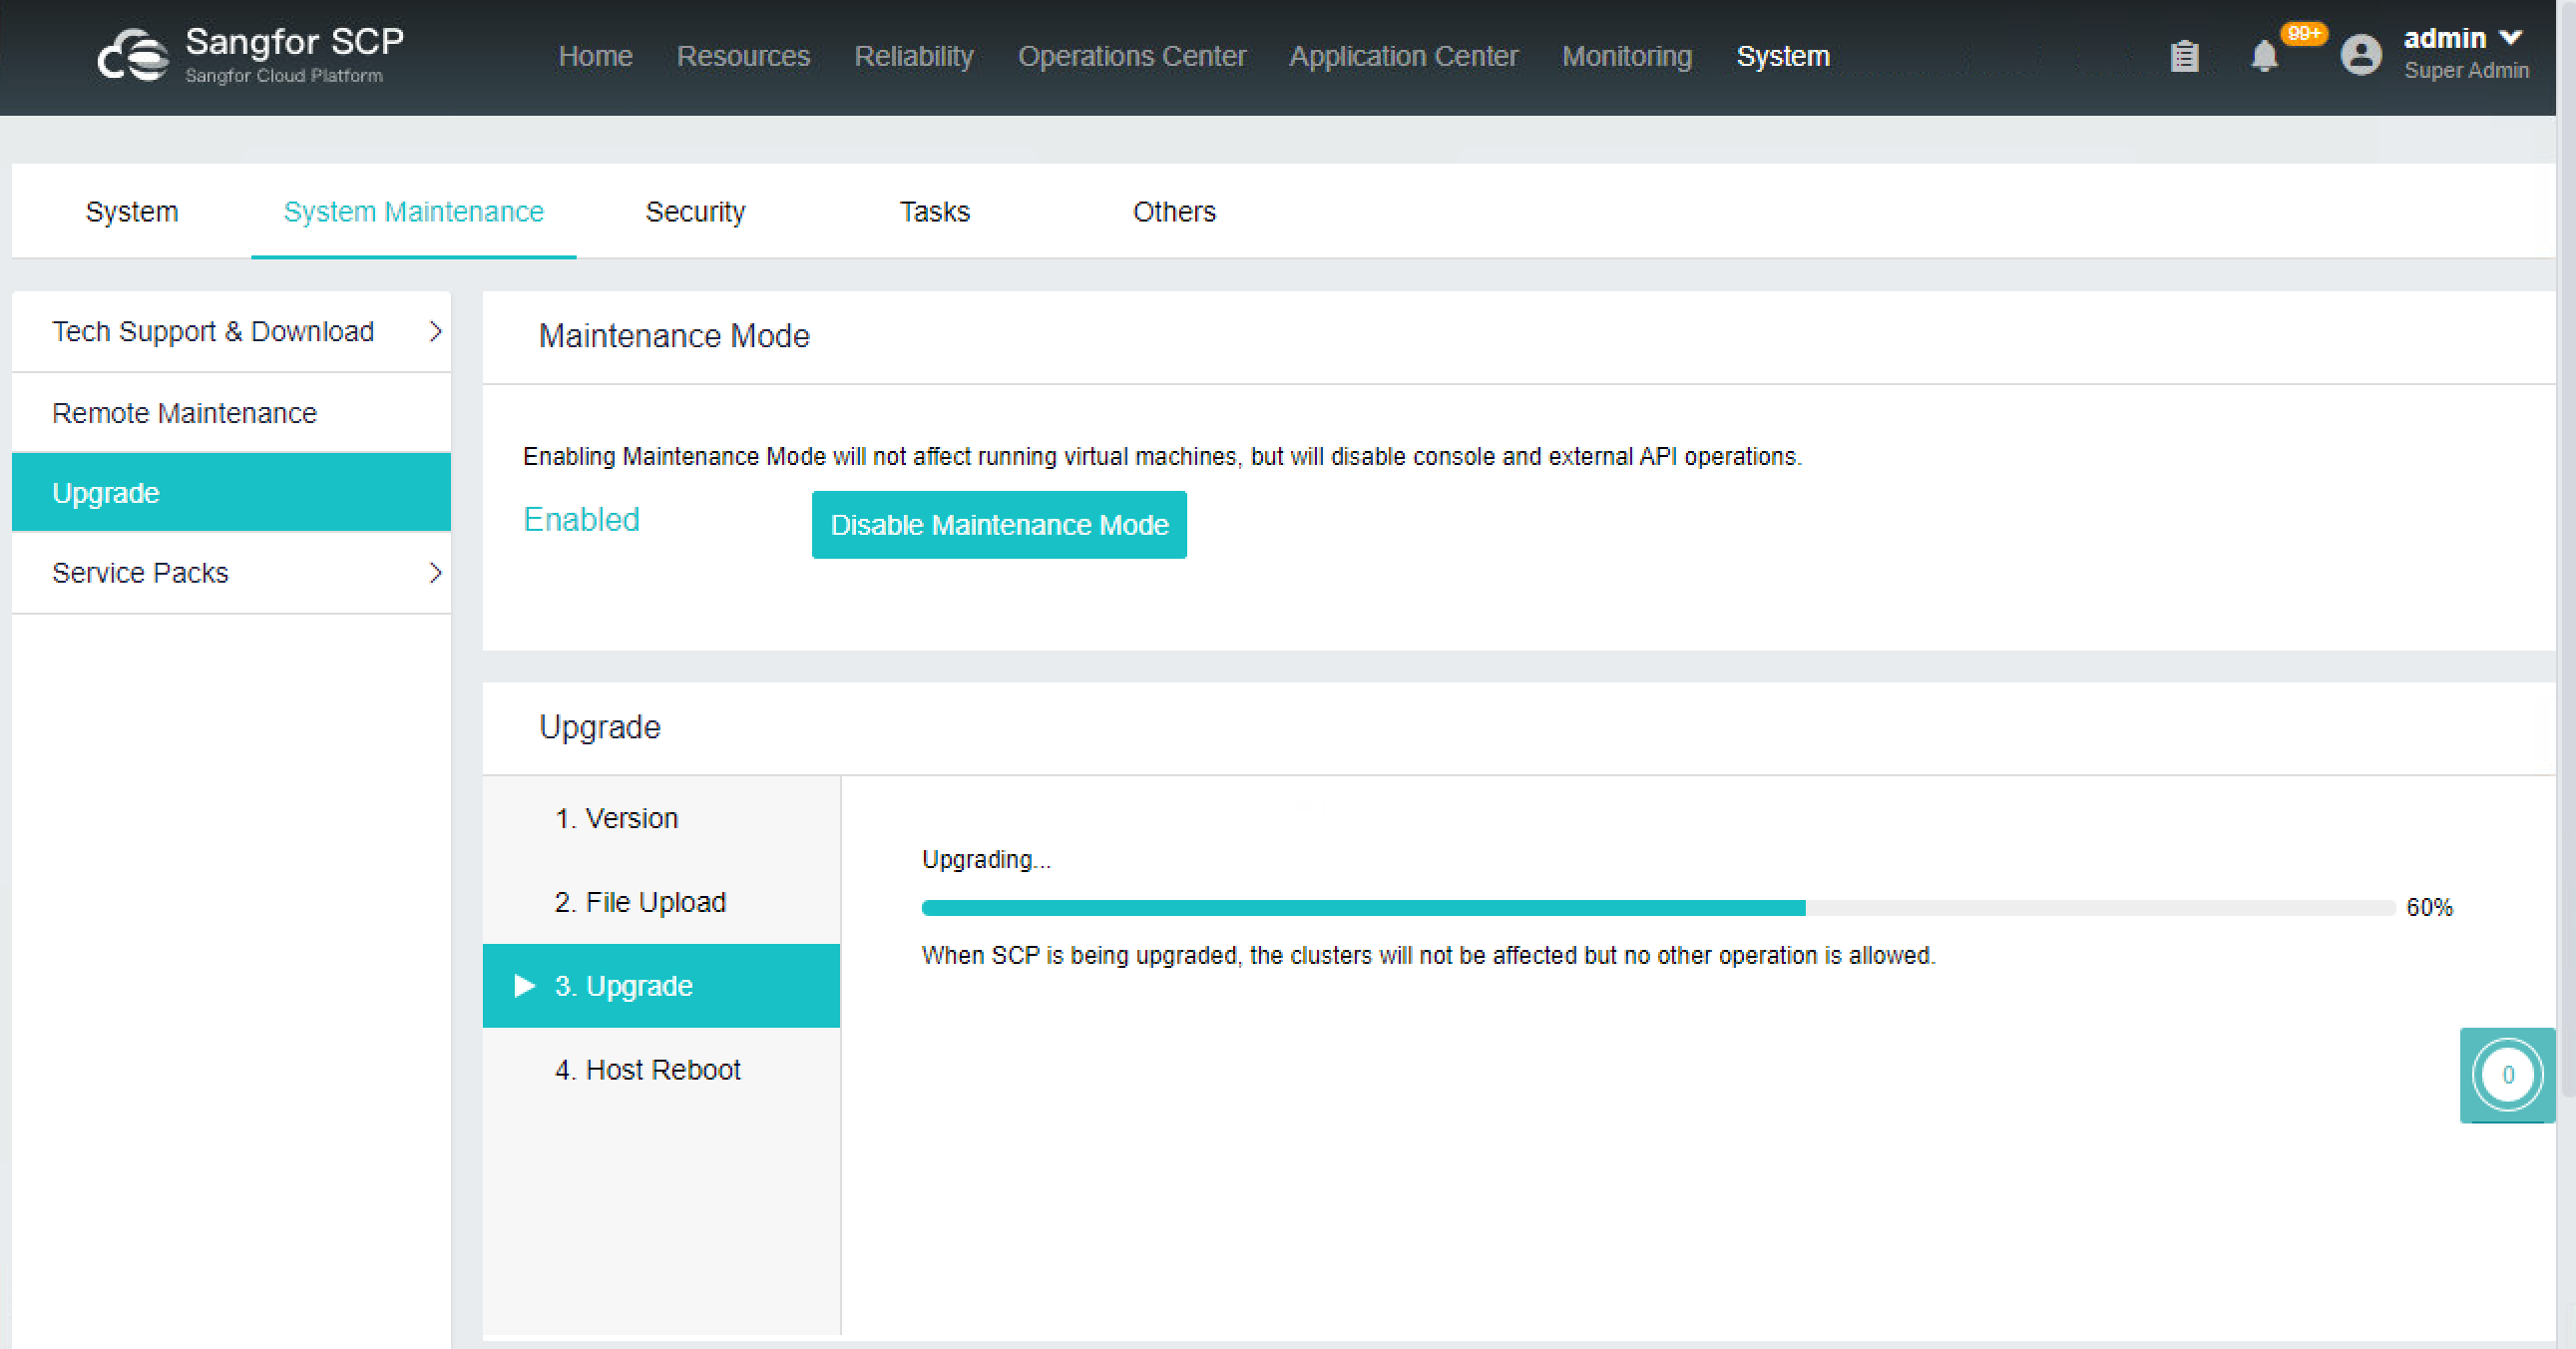Click the Upgrade panel heading
Viewport: 2576px width, 1349px height.
click(x=600, y=727)
